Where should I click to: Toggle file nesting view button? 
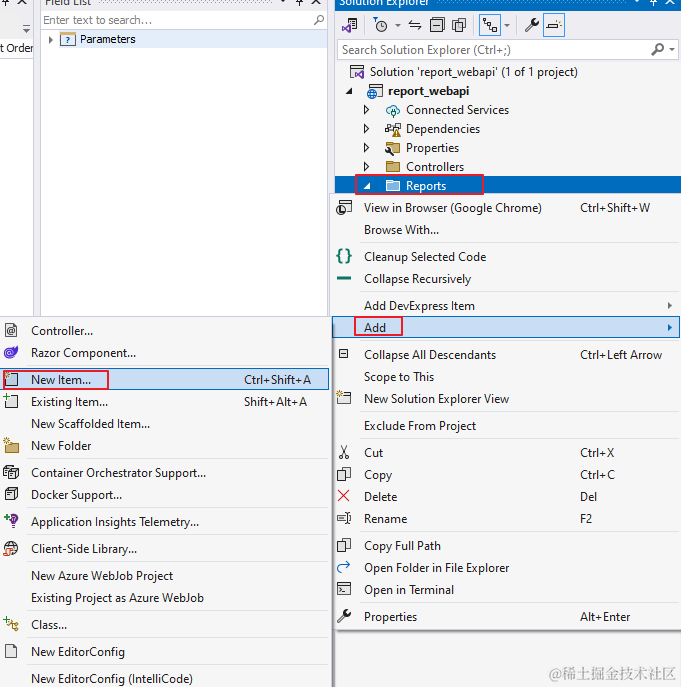coord(490,25)
